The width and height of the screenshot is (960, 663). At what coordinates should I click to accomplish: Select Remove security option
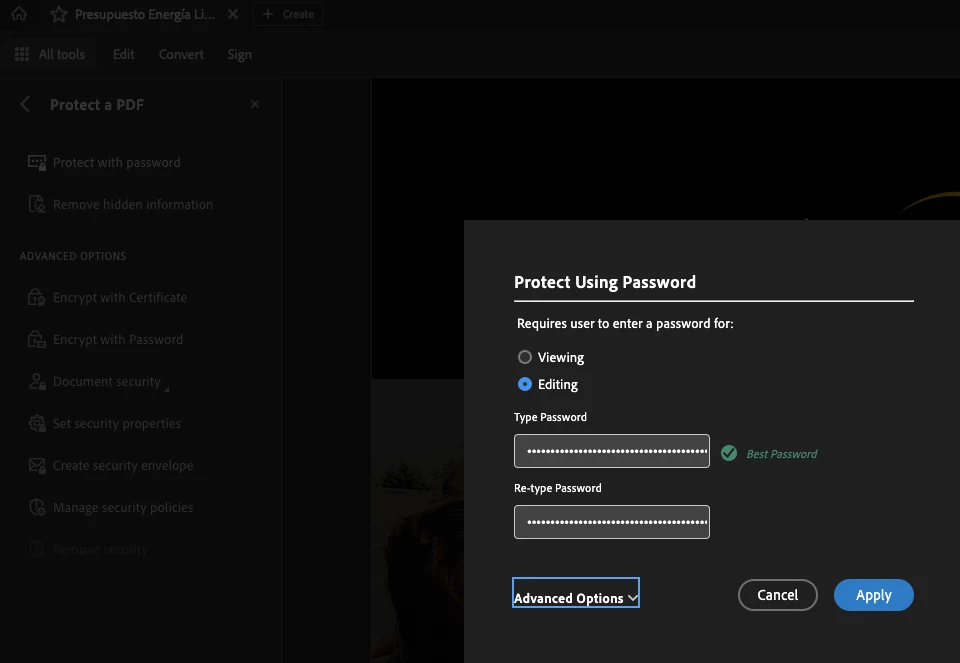(x=100, y=550)
